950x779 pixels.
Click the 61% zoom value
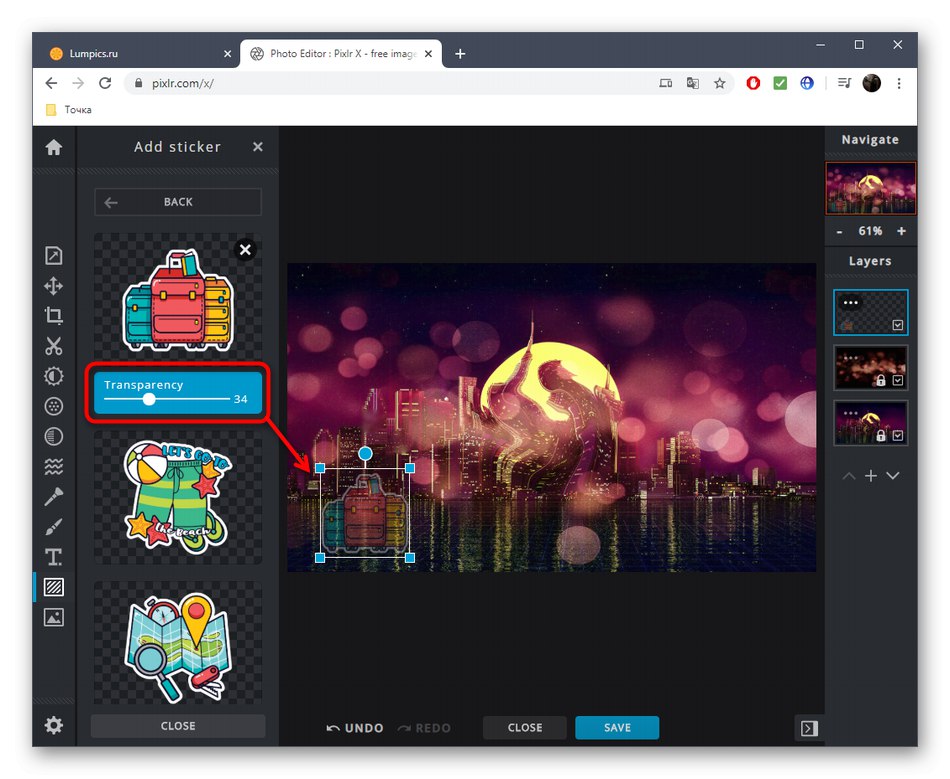(870, 231)
